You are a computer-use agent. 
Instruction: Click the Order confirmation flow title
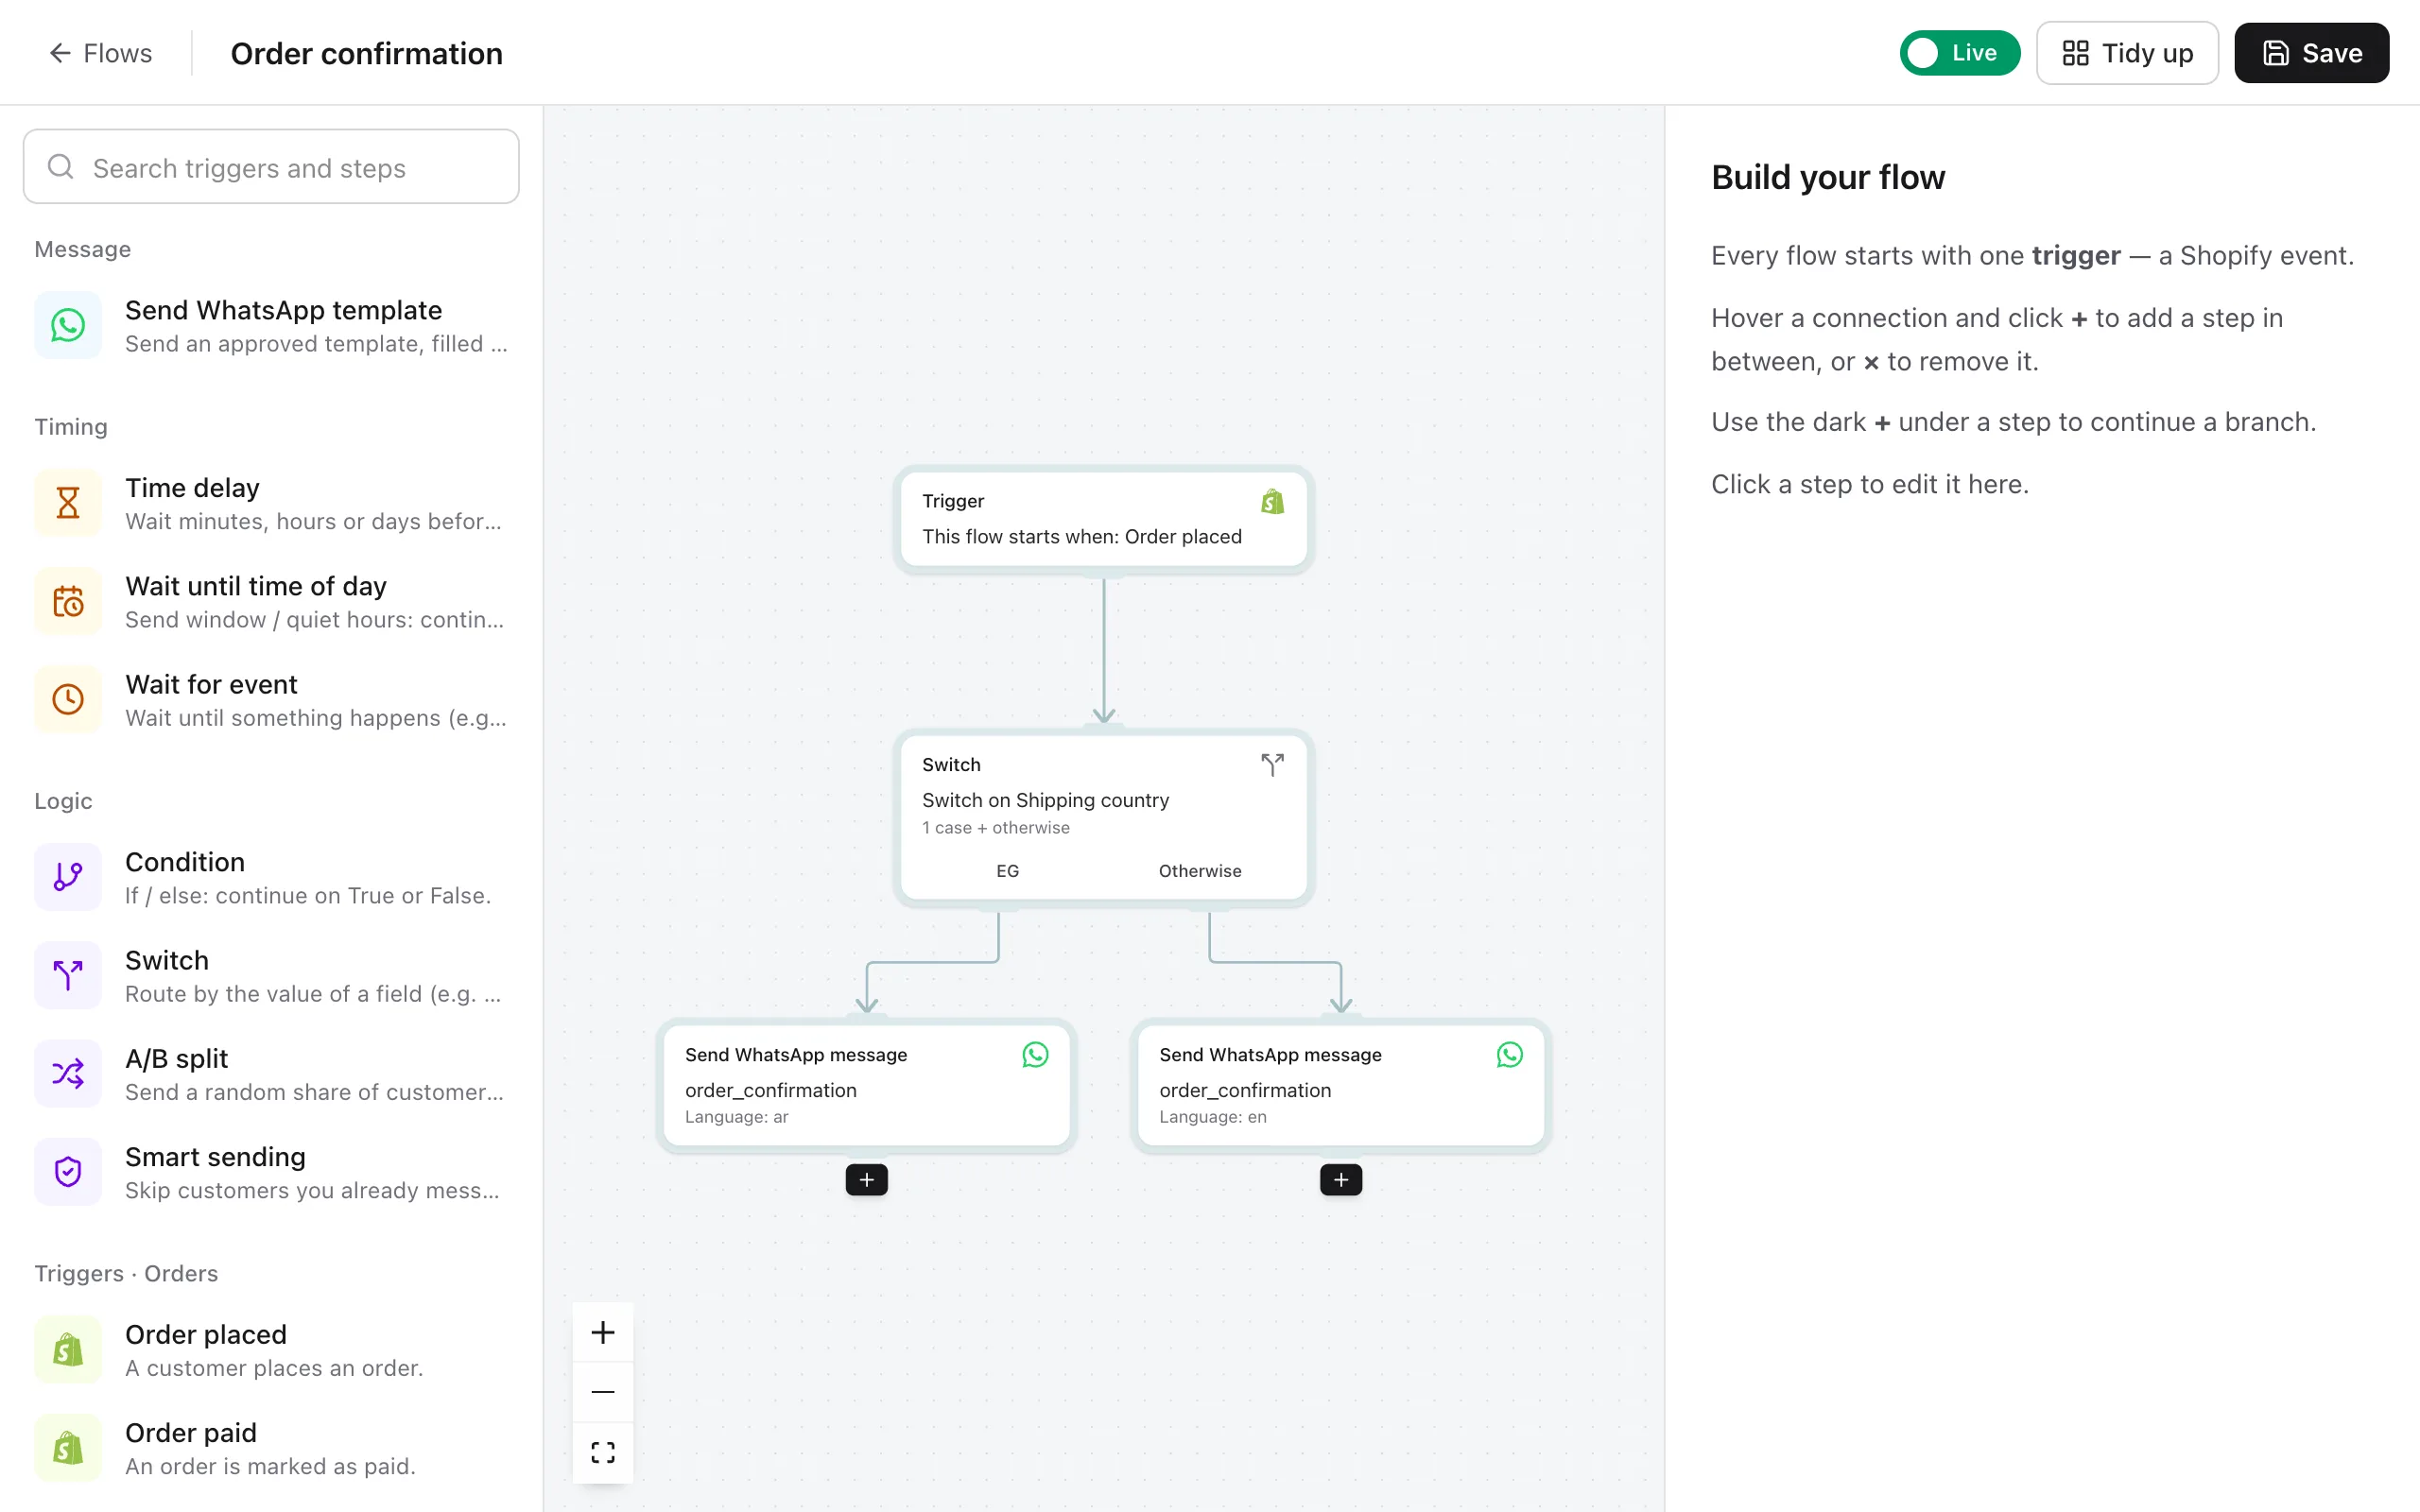tap(366, 53)
